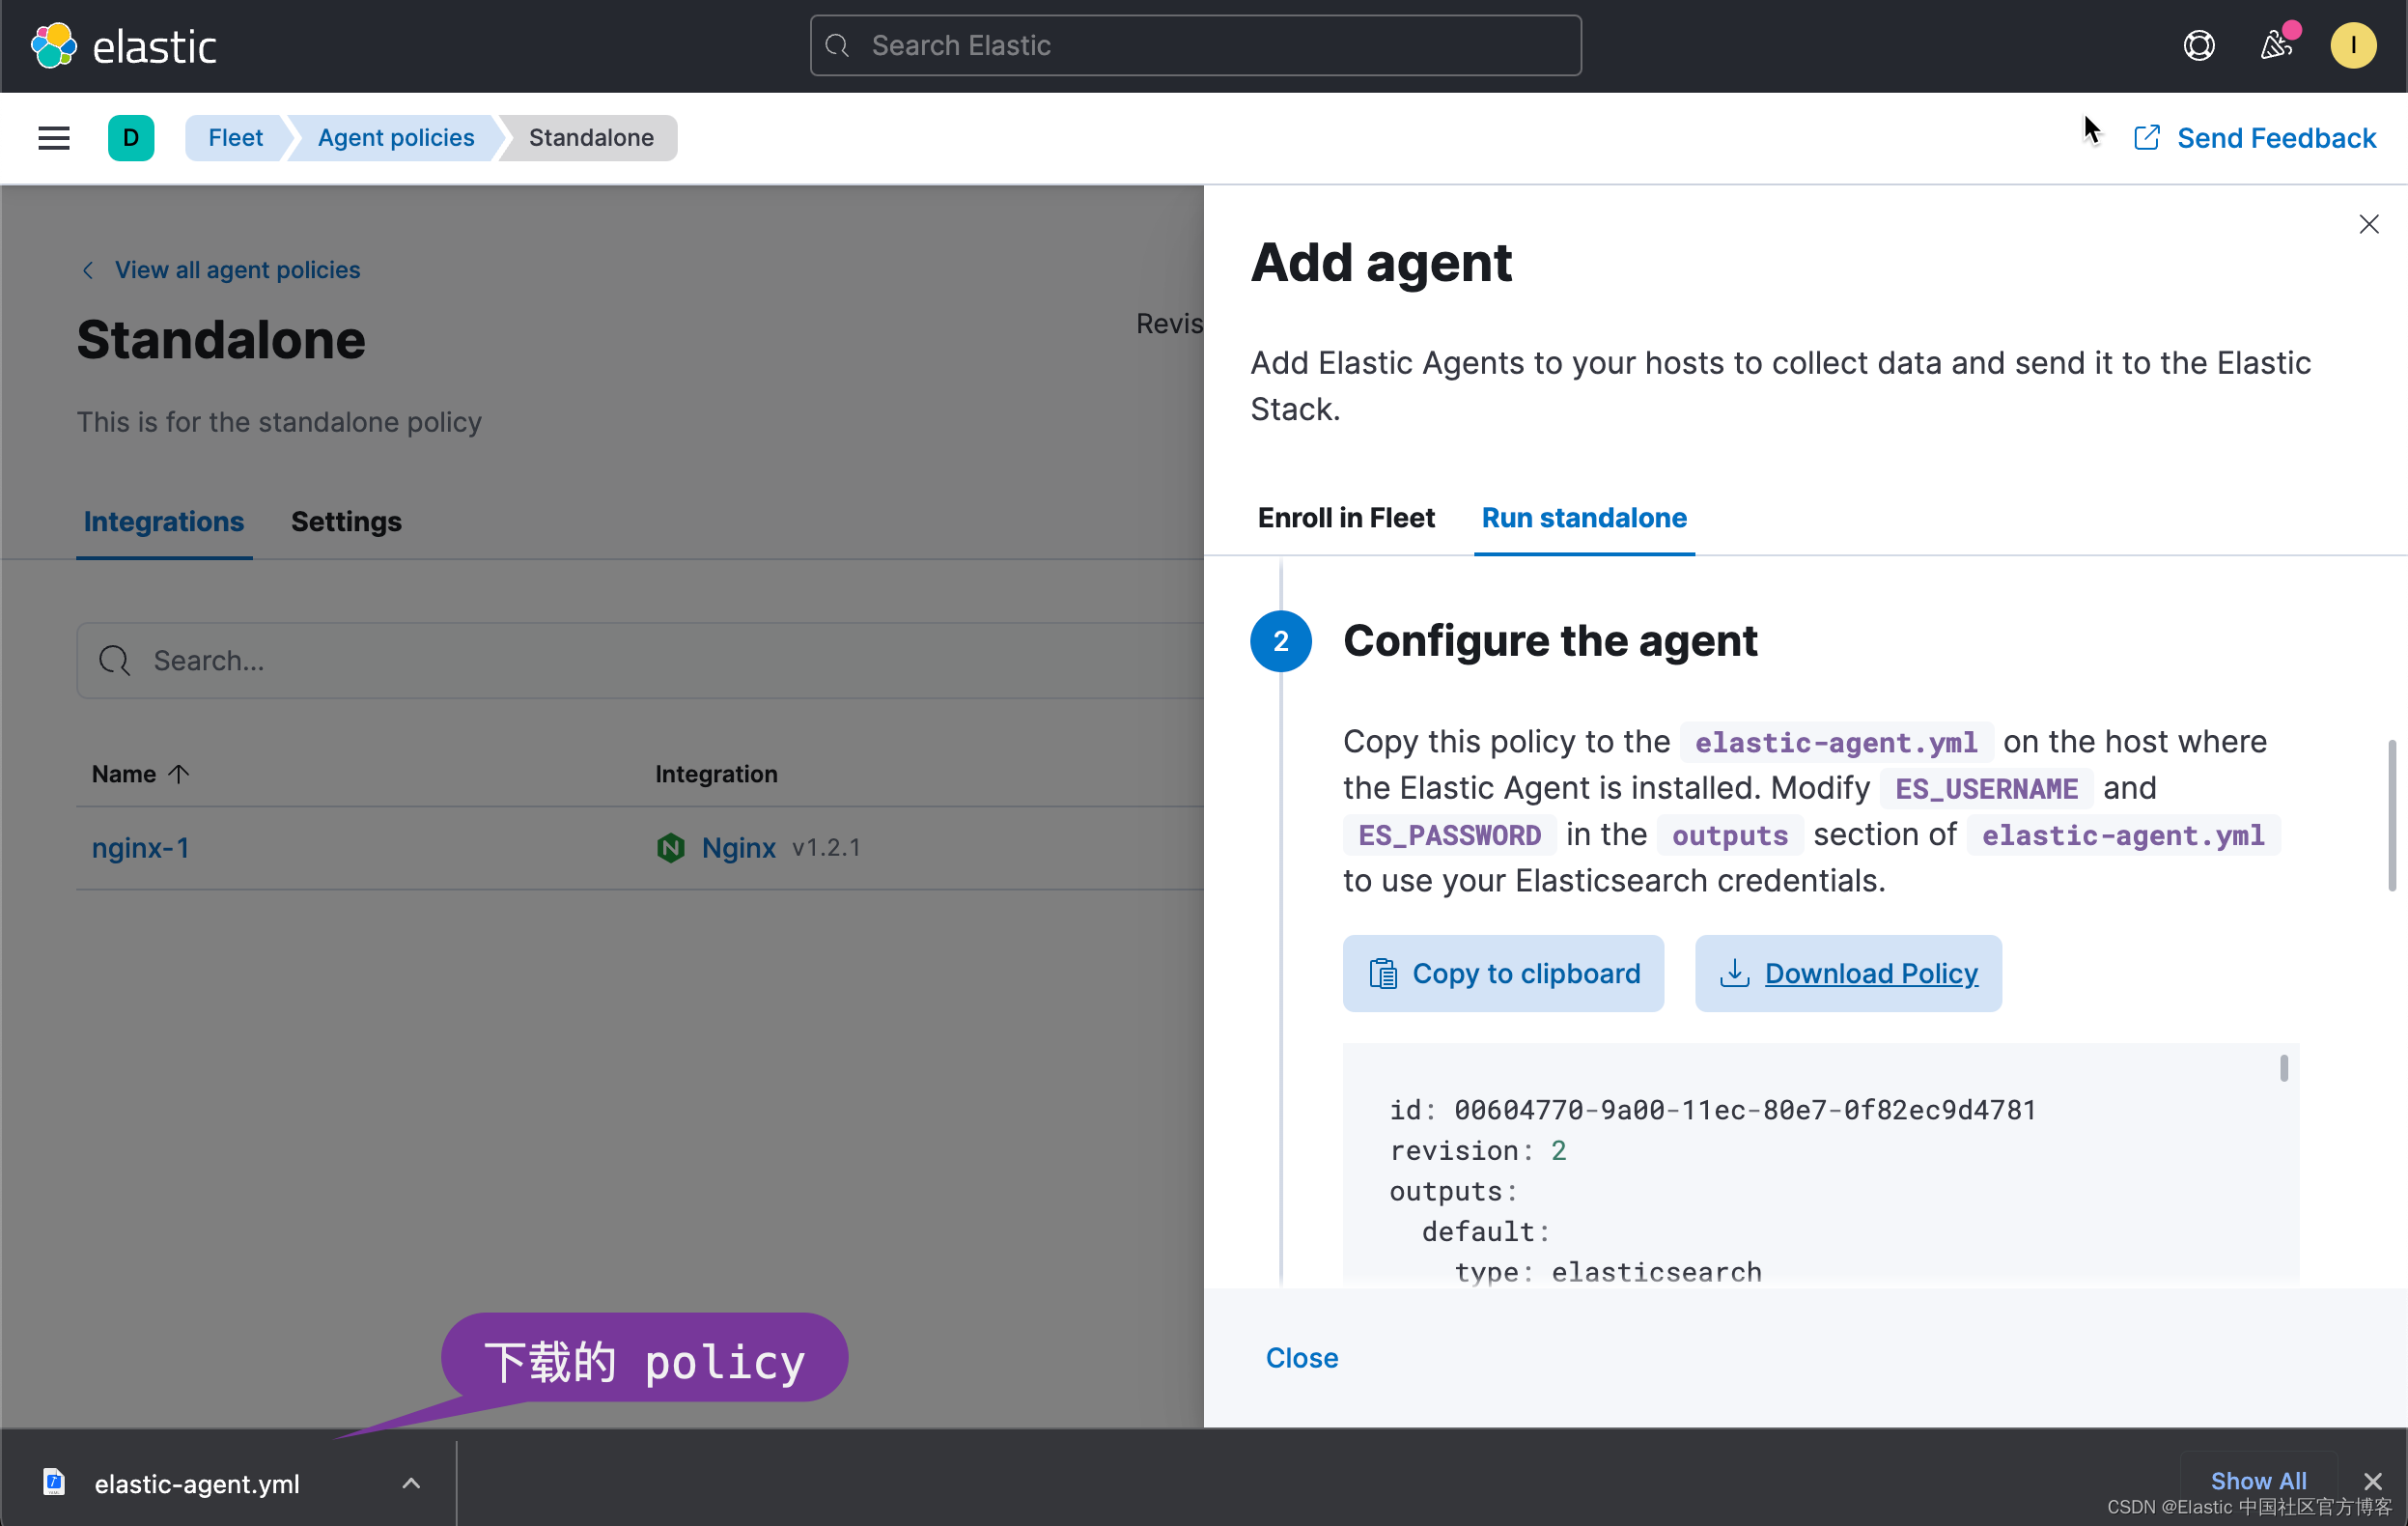Click the elastic-agent.yml file icon in downloads bar
Viewport: 2408px width, 1526px height.
tap(55, 1482)
